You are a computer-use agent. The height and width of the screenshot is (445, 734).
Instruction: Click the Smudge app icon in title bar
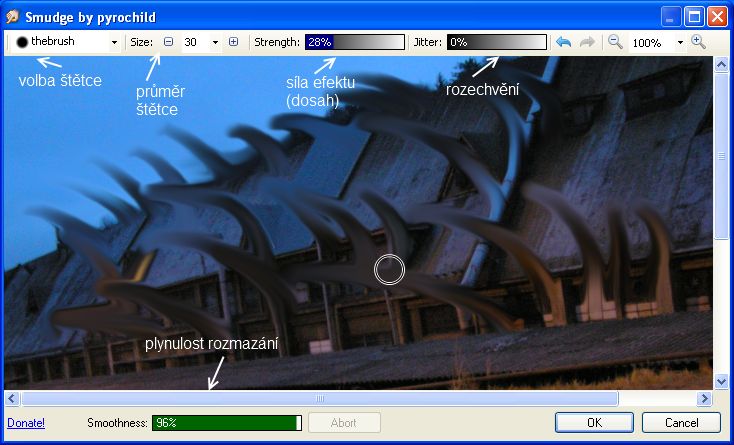[x=12, y=17]
